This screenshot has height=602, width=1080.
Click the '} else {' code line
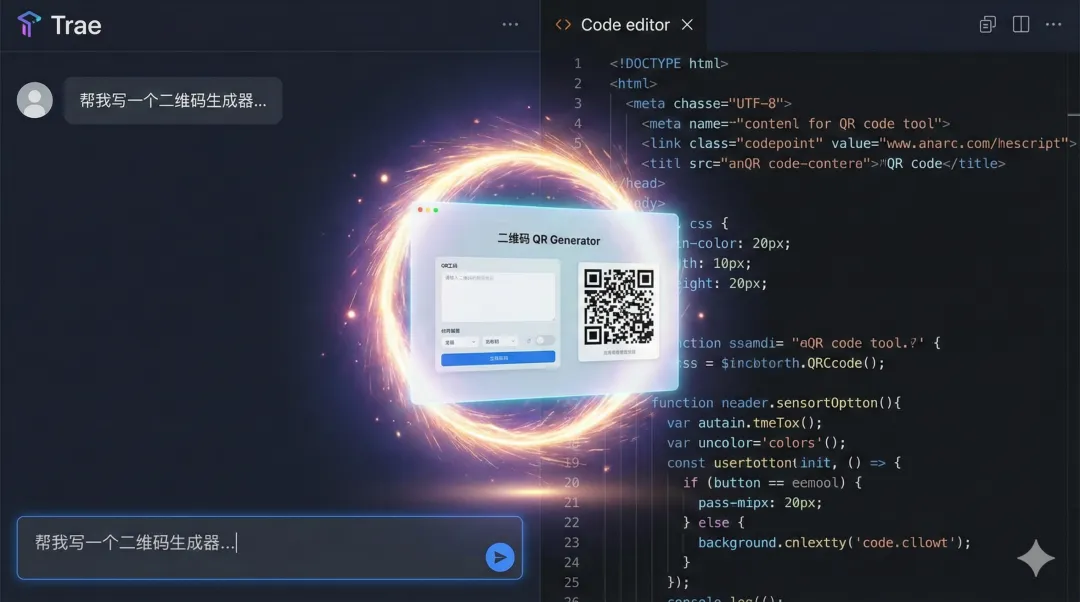tap(714, 523)
